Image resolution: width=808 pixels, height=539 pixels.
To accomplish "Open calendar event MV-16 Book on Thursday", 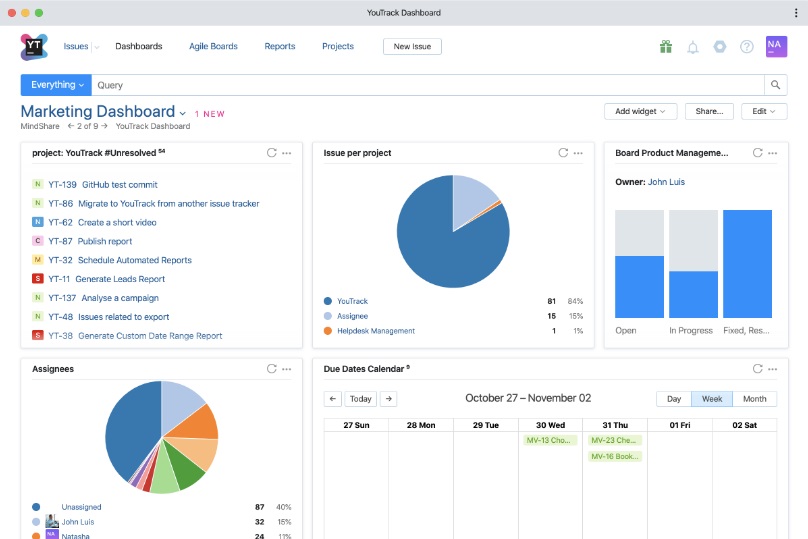I will 615,456.
